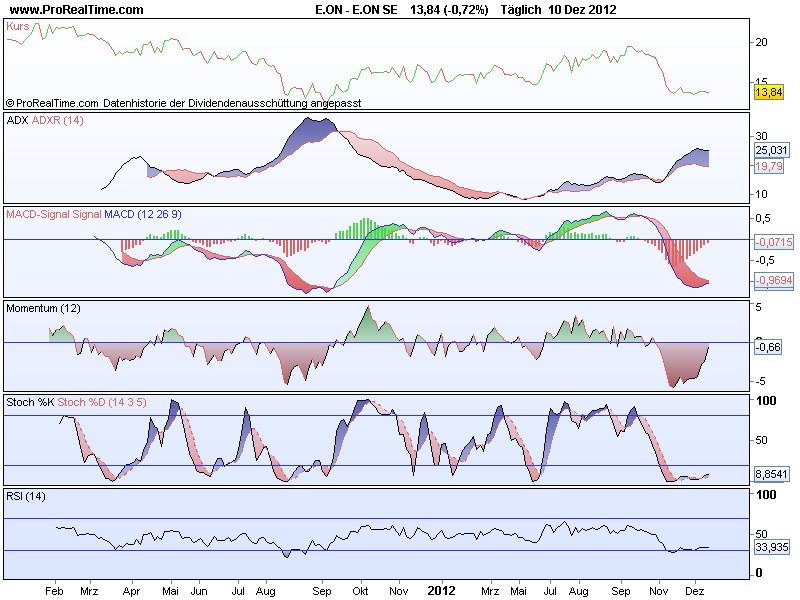Image resolution: width=800 pixels, height=600 pixels.
Task: Click the 20 level on price scale
Action: [761, 42]
